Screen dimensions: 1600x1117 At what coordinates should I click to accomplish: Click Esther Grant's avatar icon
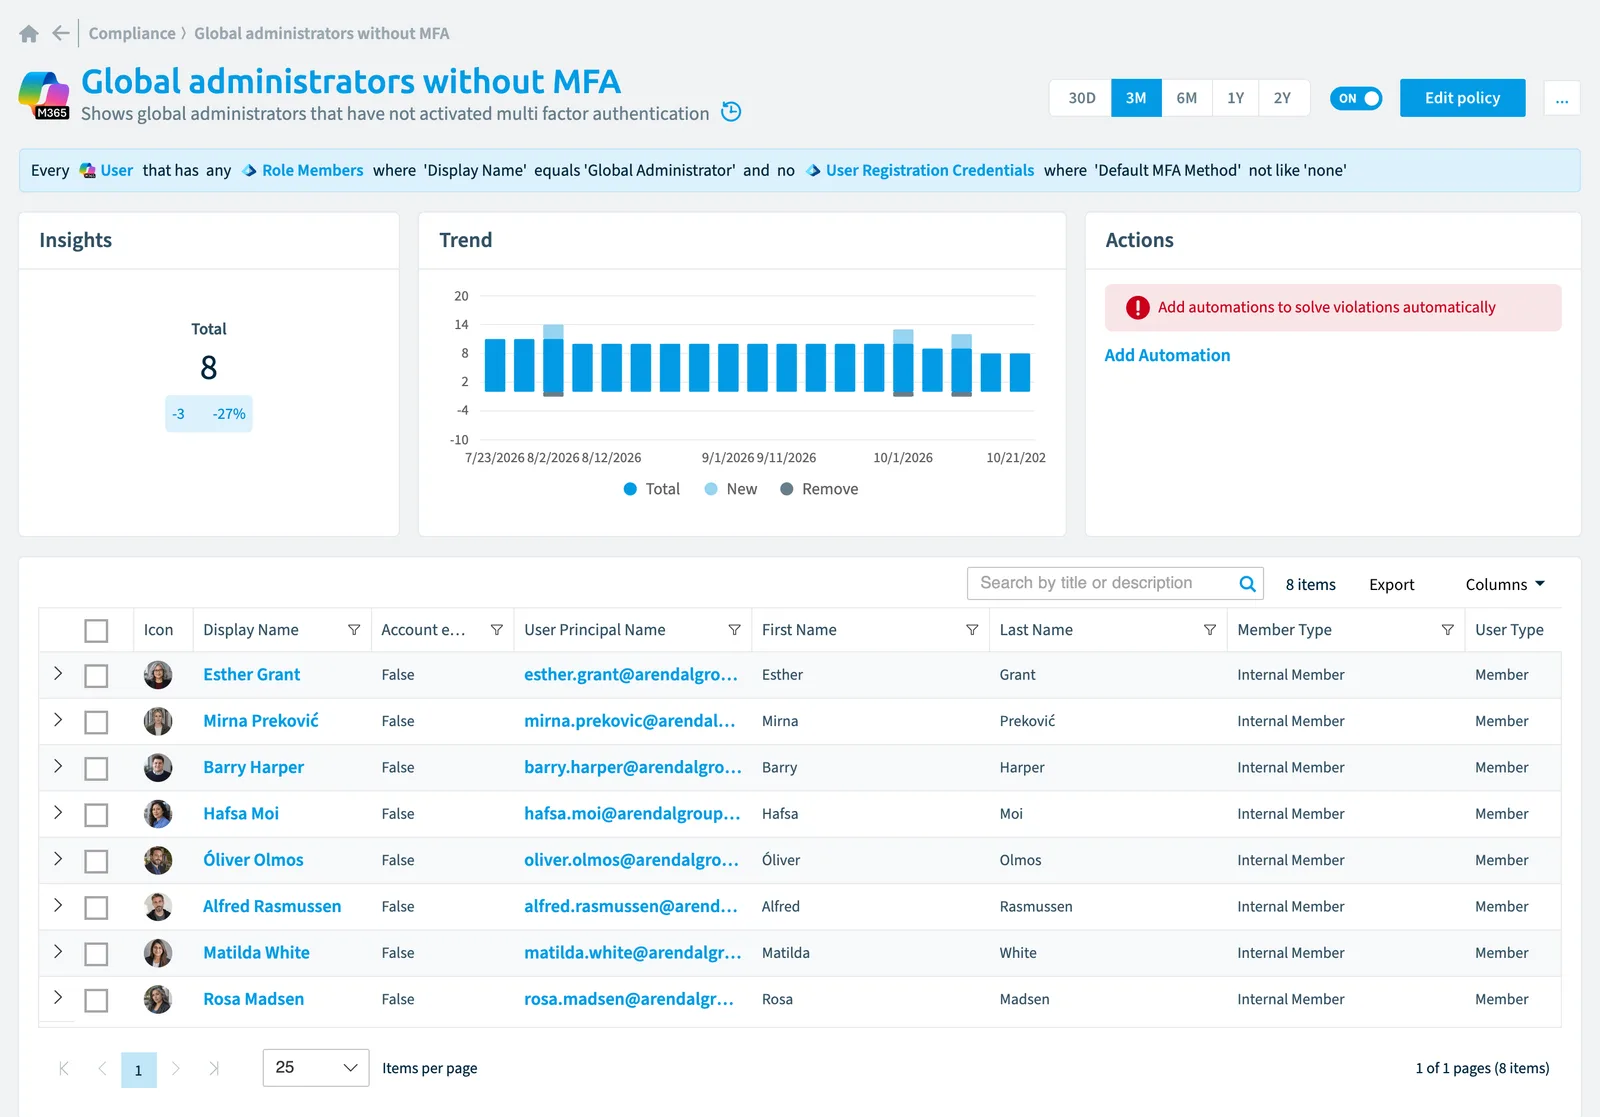158,675
